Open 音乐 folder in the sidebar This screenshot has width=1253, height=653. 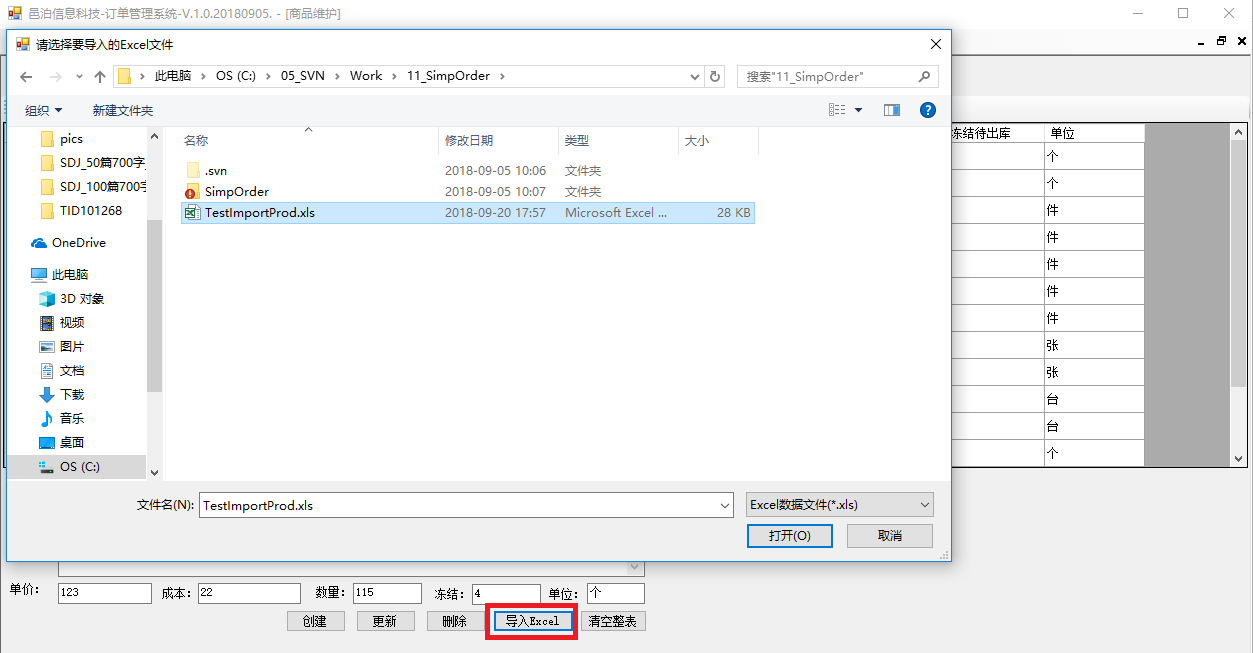coord(71,418)
